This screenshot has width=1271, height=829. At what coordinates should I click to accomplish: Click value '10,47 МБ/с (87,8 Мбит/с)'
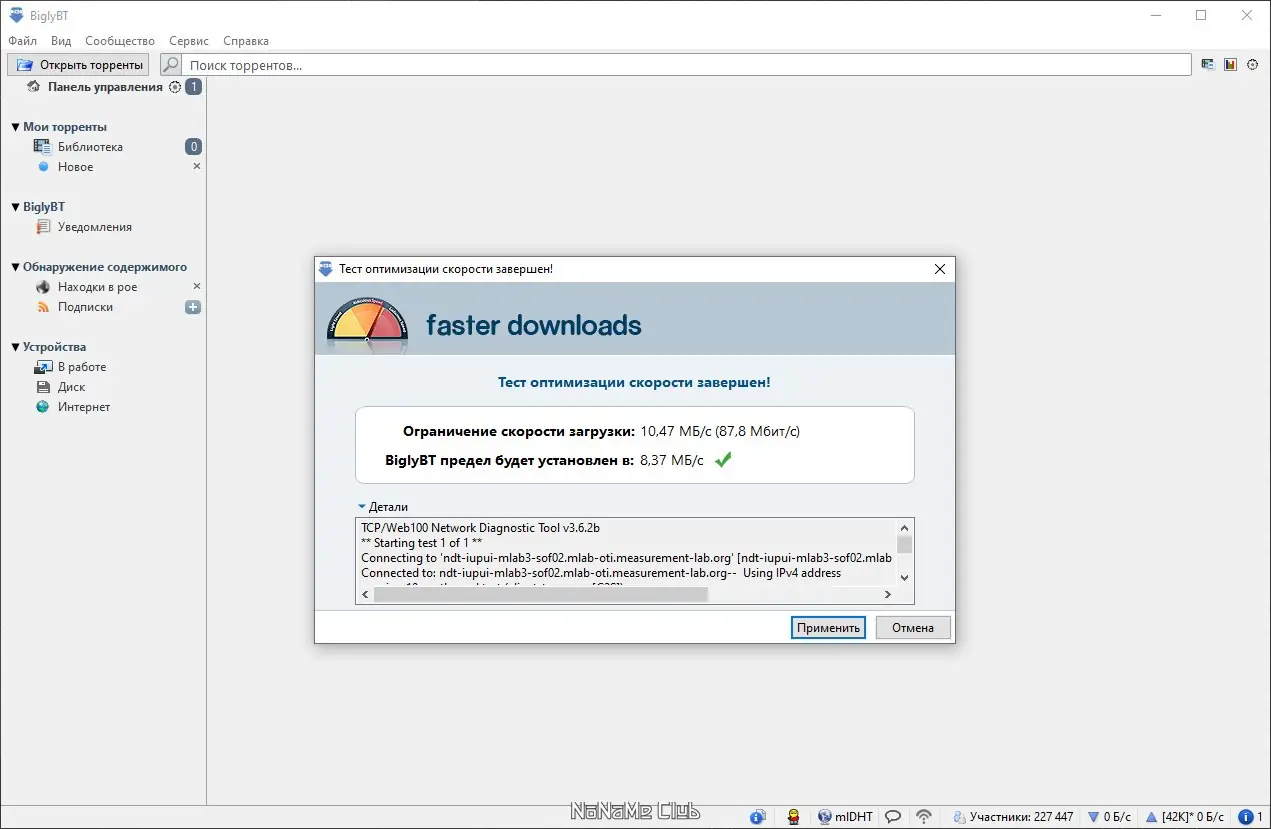tap(720, 432)
